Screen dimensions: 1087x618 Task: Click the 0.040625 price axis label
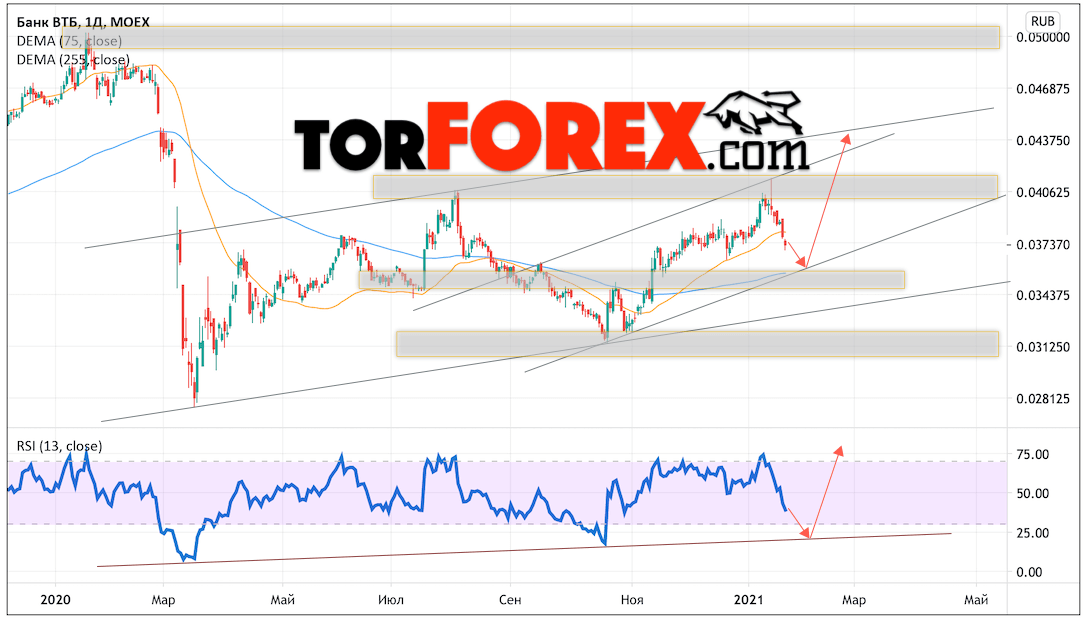coord(1043,193)
